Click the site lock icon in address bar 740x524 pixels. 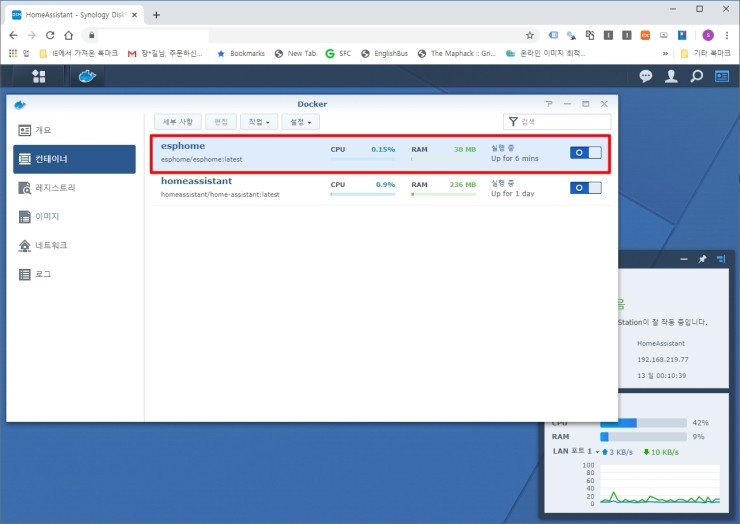coord(92,35)
